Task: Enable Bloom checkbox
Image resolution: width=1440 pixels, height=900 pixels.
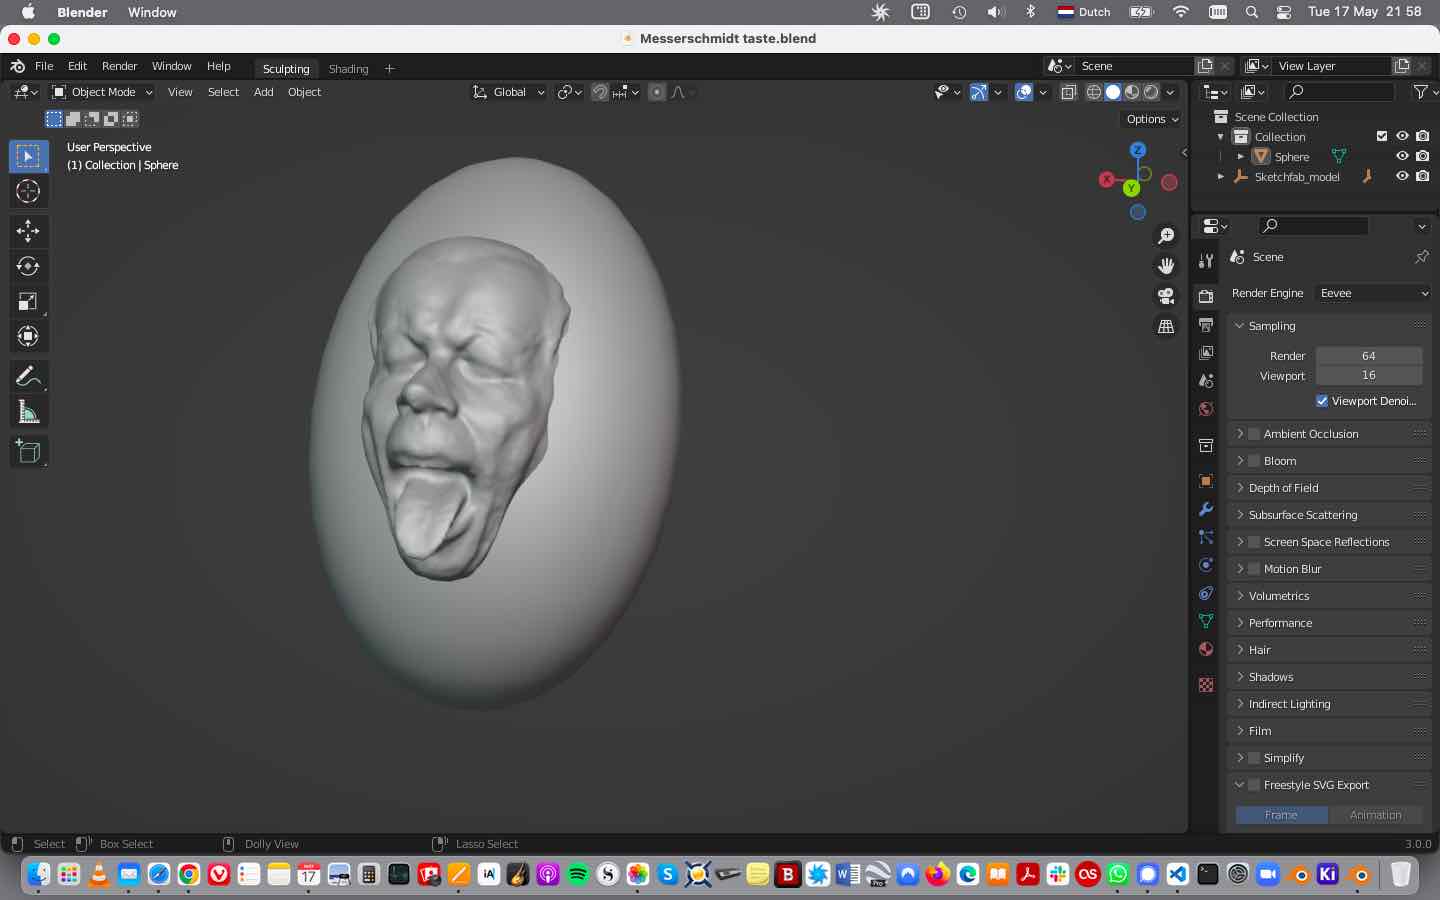Action: click(x=1254, y=461)
